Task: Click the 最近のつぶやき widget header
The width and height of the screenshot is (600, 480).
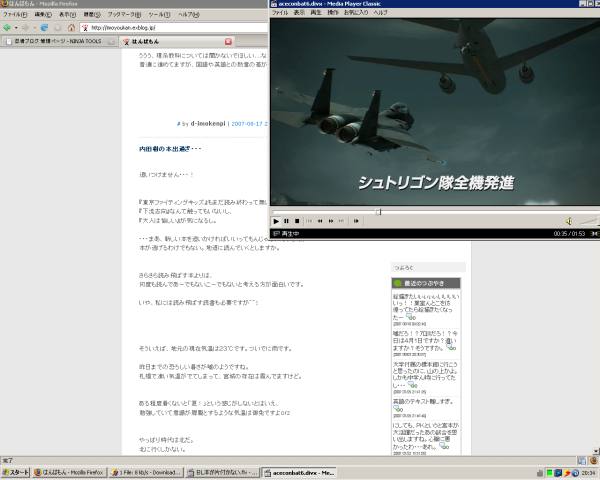Action: [426, 283]
